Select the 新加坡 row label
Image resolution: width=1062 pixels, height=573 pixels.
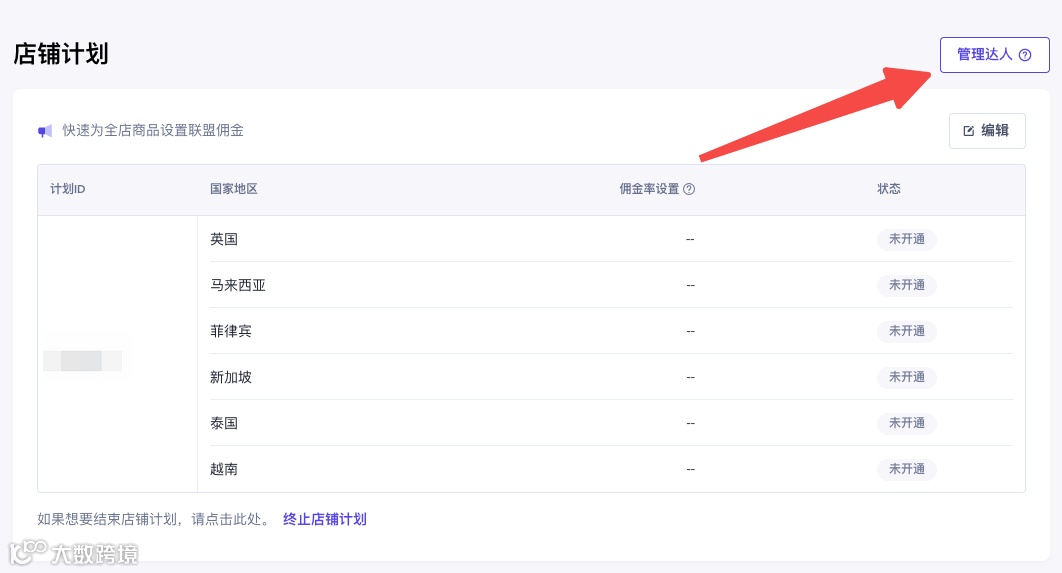(230, 377)
